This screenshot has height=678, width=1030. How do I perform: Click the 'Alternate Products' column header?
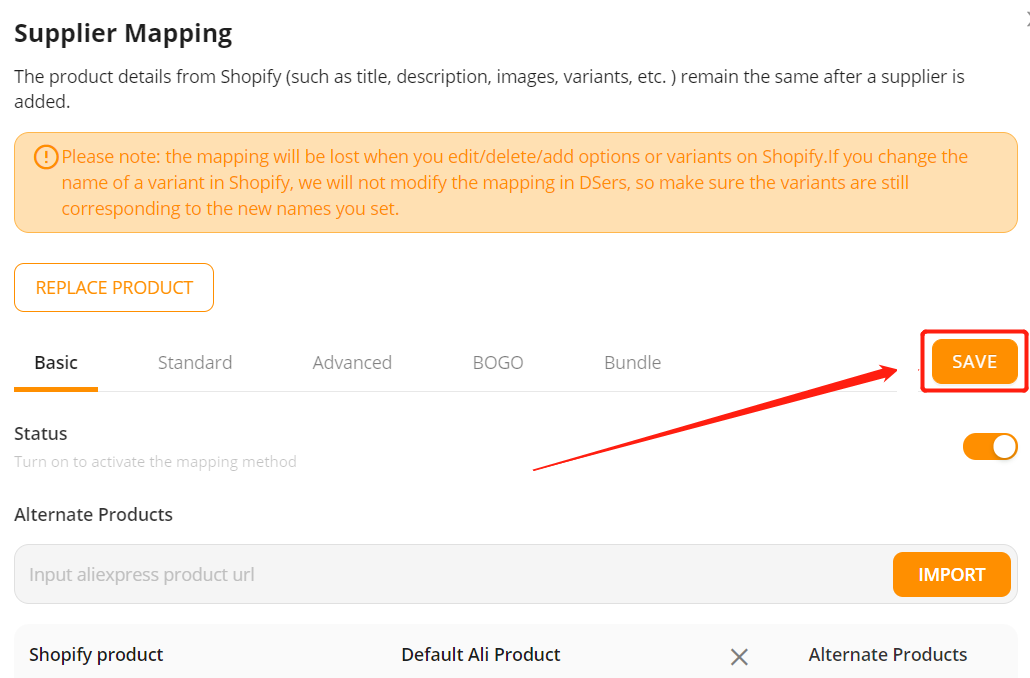click(x=887, y=654)
